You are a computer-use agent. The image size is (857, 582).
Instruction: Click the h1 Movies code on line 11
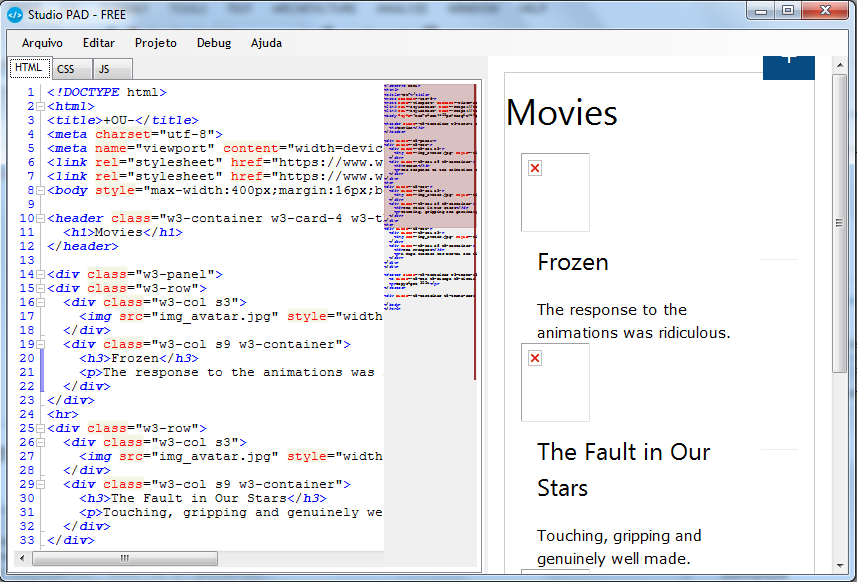123,232
